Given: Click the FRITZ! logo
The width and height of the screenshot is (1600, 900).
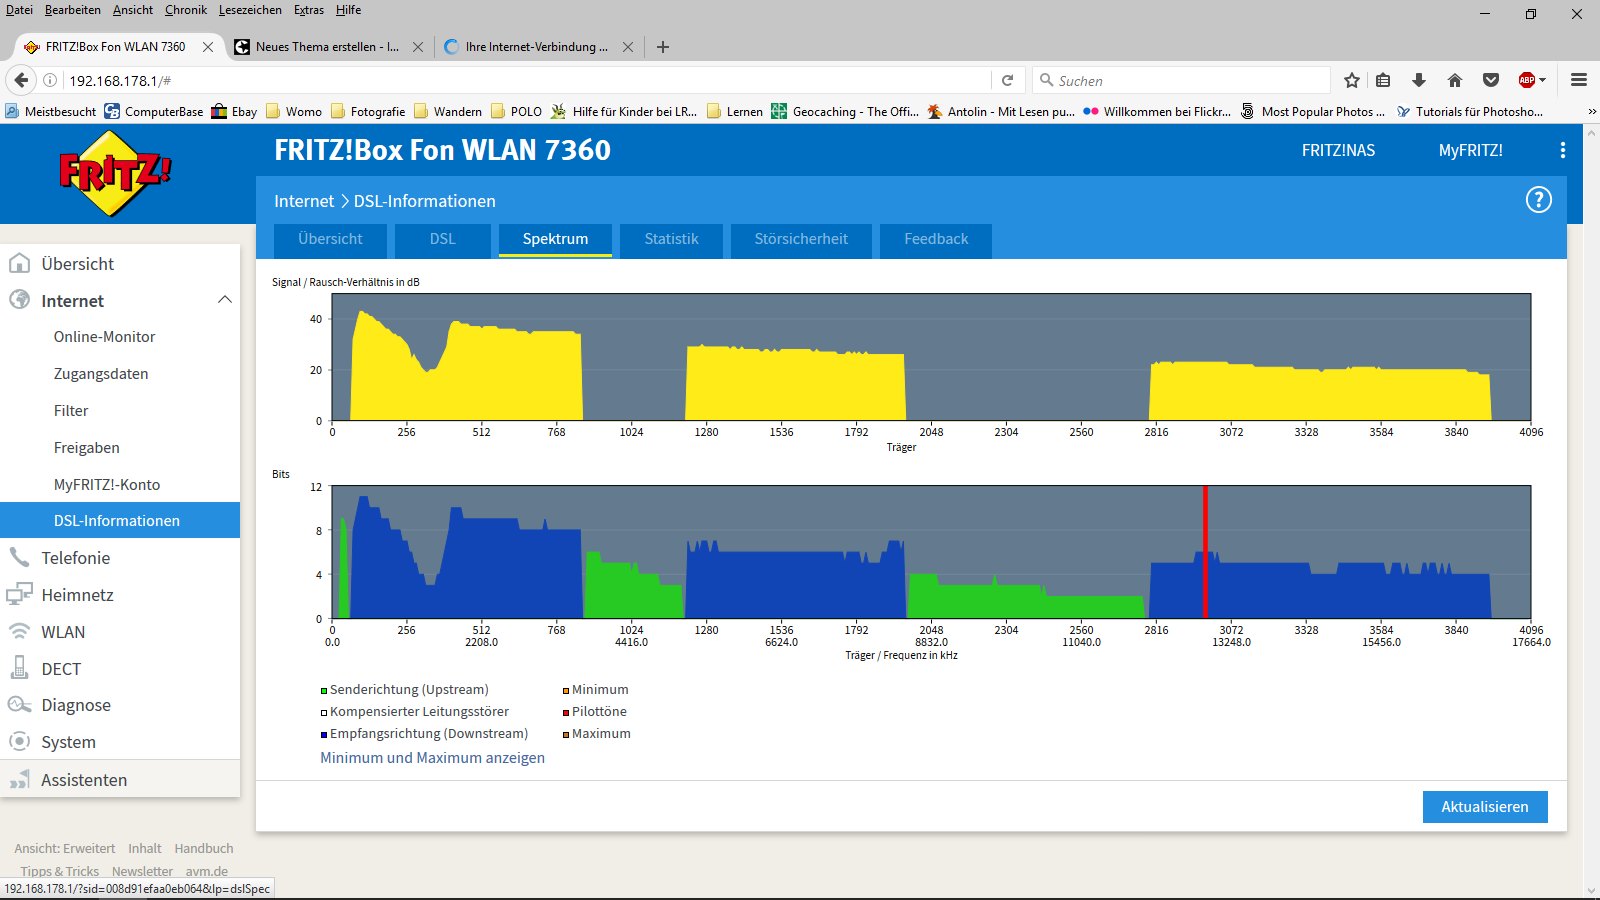Looking at the screenshot, I should coord(115,174).
